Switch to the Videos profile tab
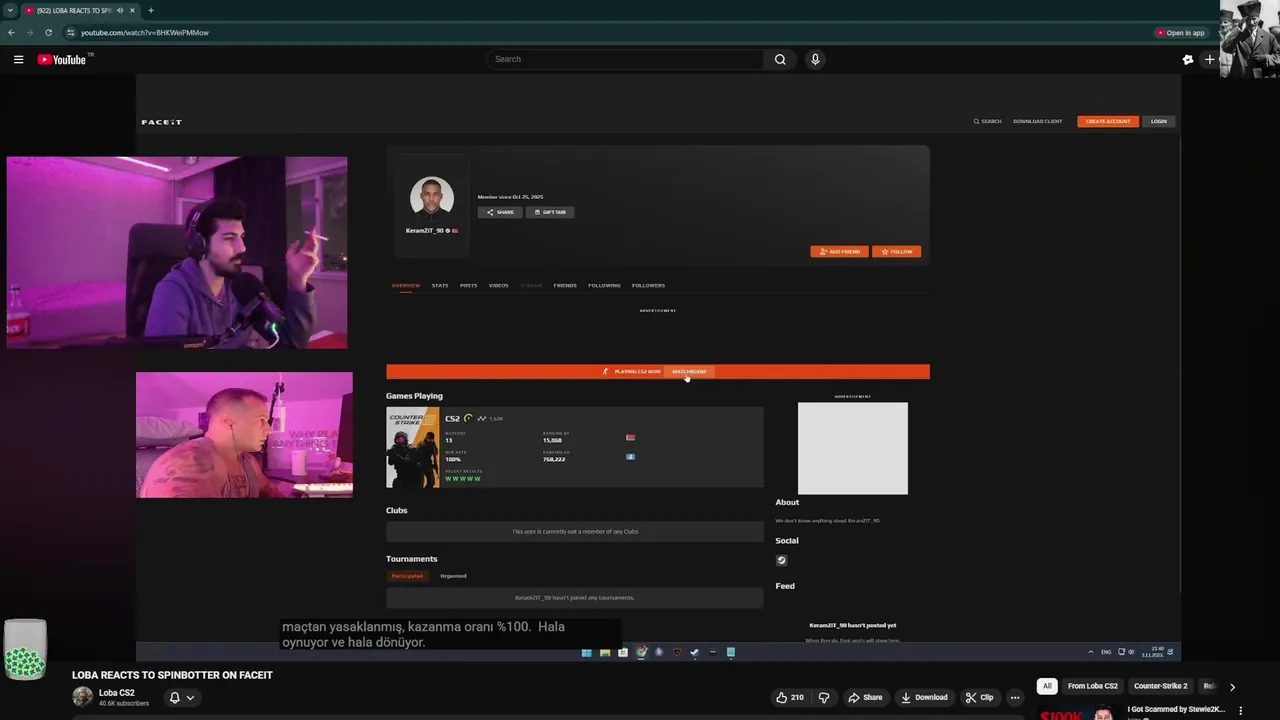 (498, 286)
